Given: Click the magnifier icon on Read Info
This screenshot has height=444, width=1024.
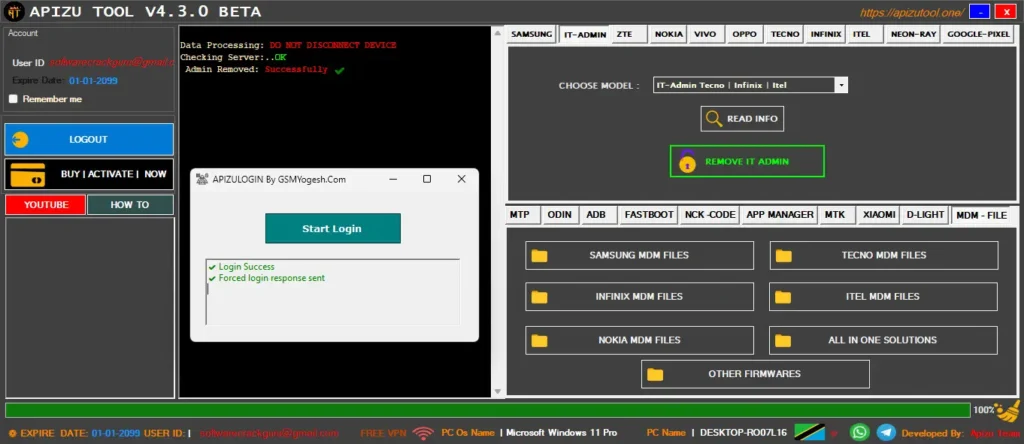Looking at the screenshot, I should click(713, 119).
